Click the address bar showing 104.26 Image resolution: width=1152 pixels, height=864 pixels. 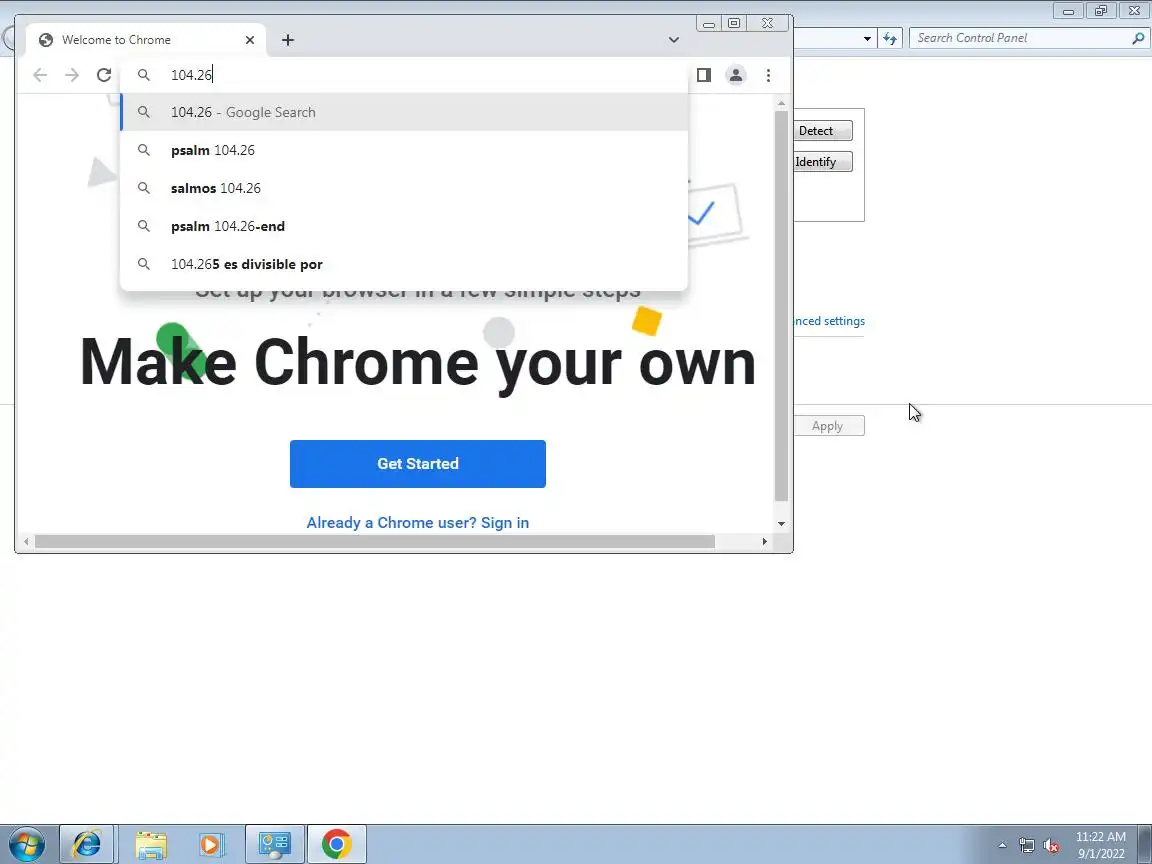[x=404, y=75]
